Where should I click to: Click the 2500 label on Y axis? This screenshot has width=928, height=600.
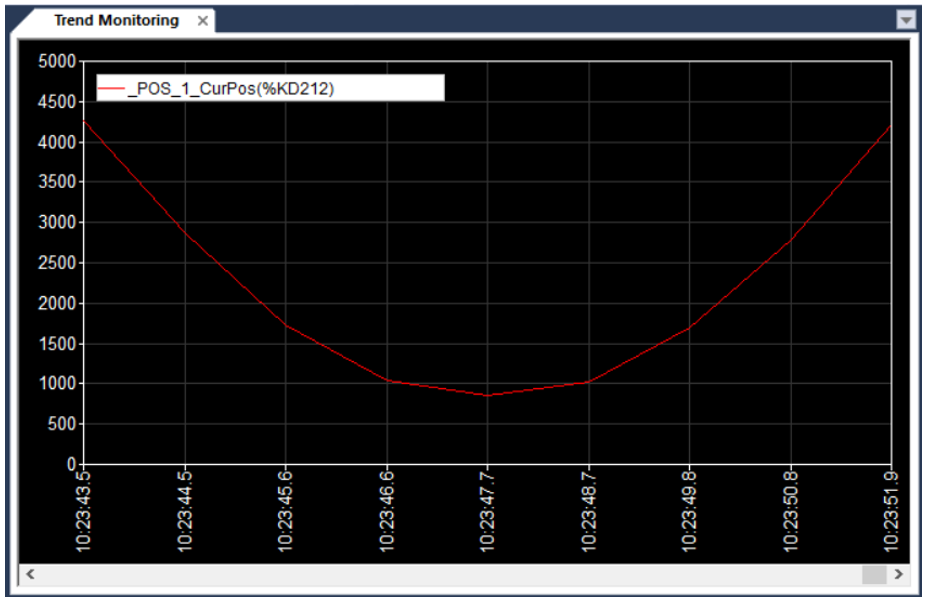point(57,263)
